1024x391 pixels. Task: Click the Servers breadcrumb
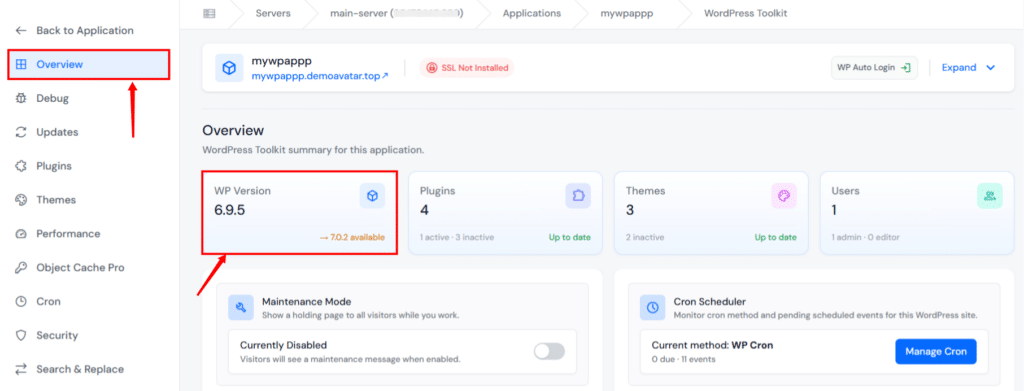(x=273, y=13)
